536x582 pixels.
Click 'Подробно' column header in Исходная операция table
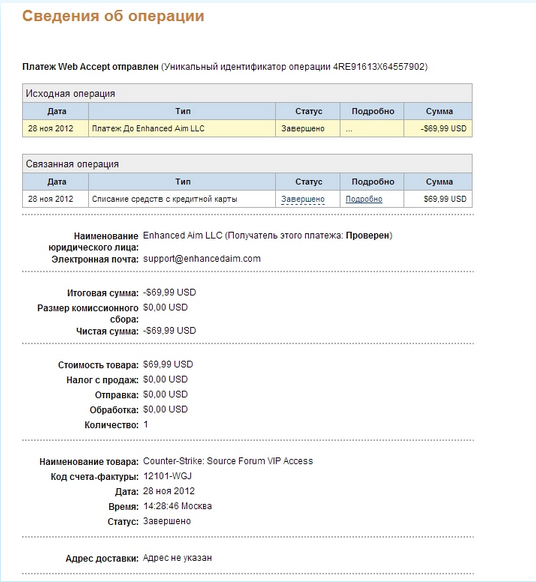click(x=373, y=111)
